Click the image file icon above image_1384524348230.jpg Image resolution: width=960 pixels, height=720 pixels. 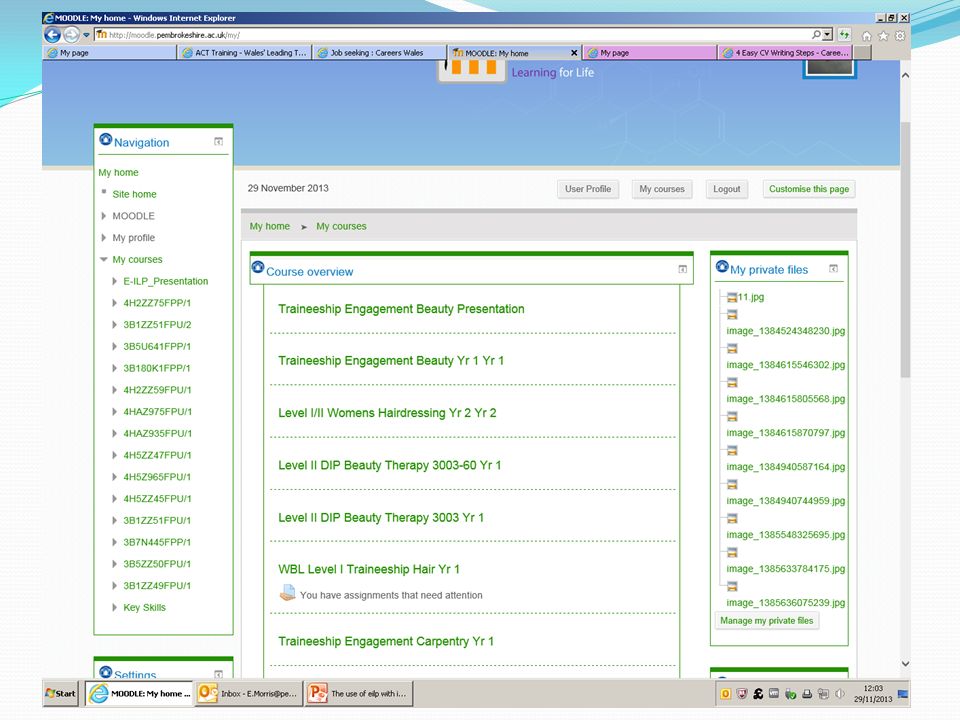(732, 315)
